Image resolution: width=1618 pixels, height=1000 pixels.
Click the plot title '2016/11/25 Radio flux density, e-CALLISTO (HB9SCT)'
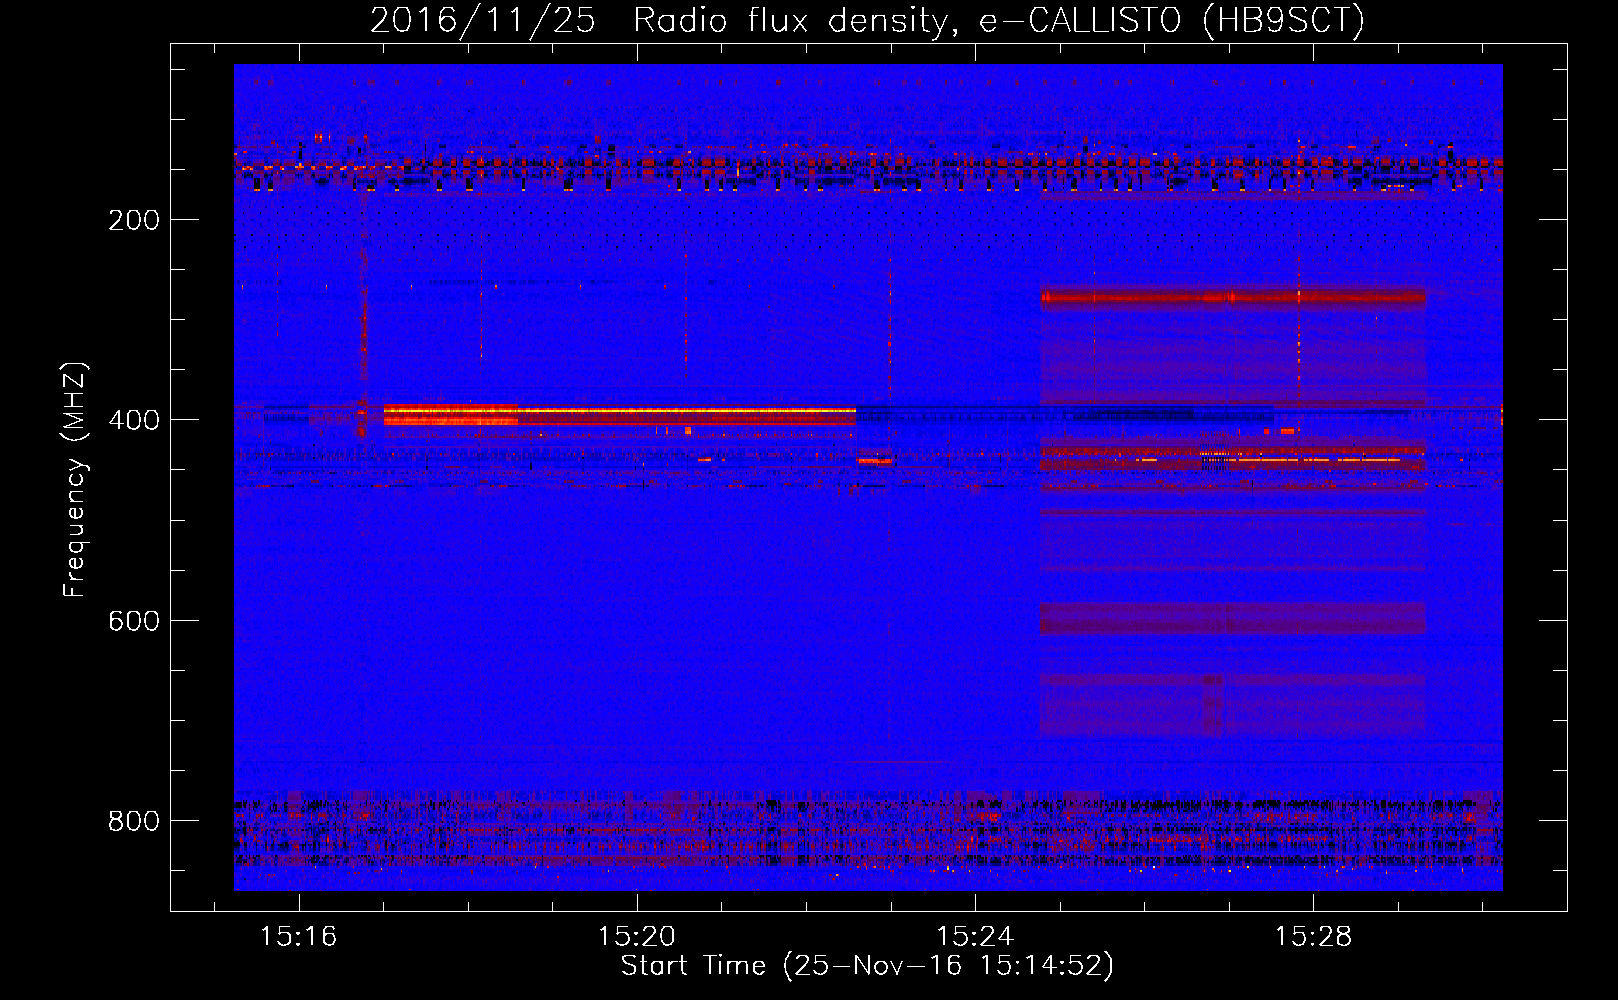coord(867,20)
